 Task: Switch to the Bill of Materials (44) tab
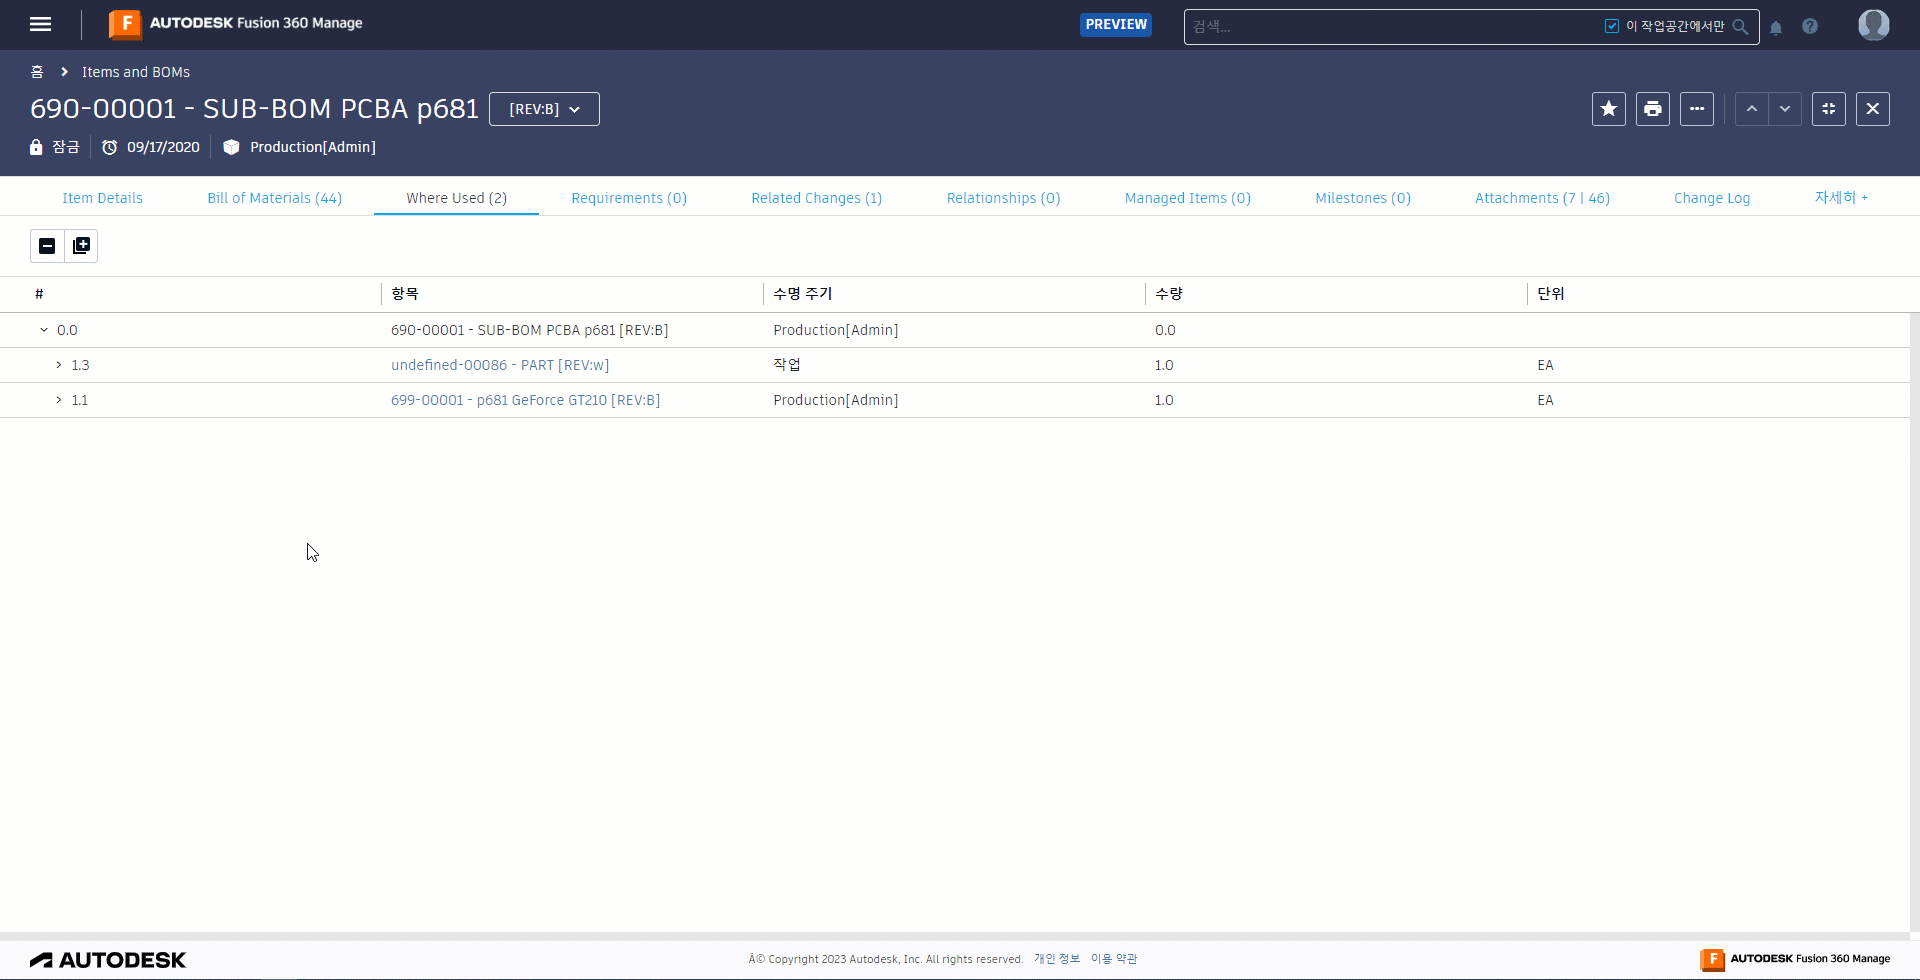coord(275,198)
